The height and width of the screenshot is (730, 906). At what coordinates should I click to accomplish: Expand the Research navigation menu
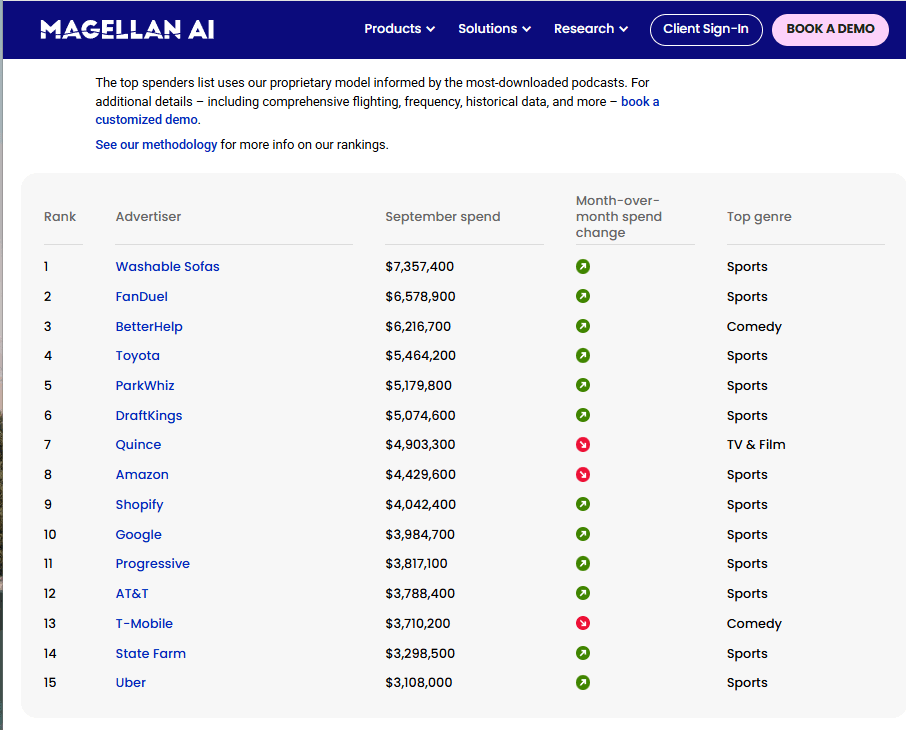point(590,29)
